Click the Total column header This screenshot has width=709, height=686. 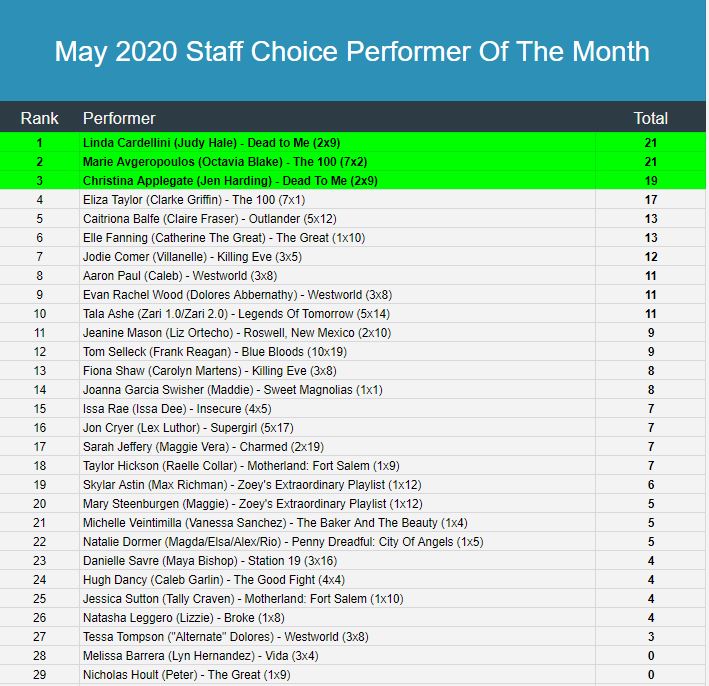point(650,118)
